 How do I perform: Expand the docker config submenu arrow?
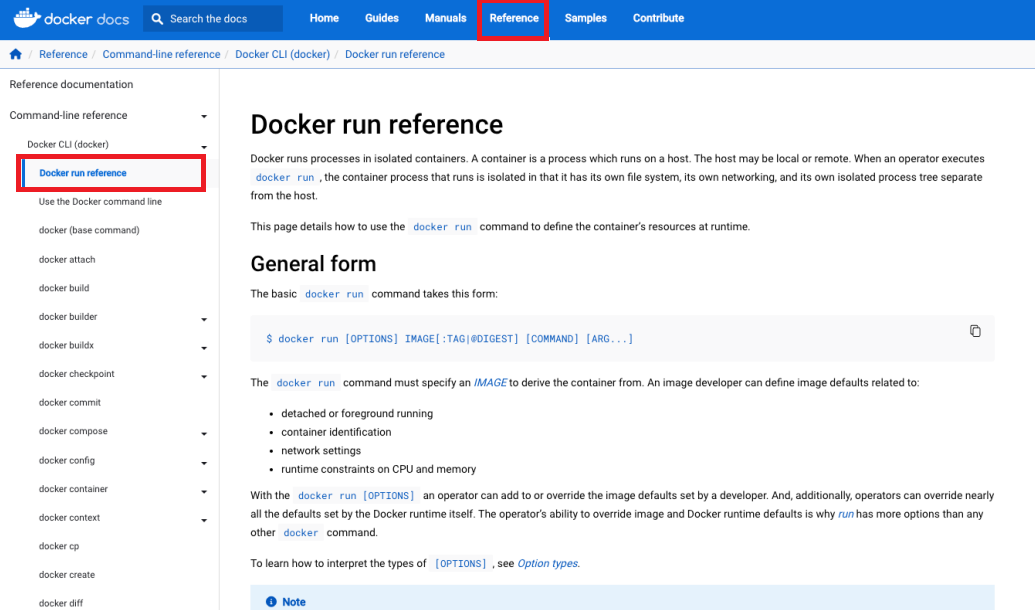204,463
